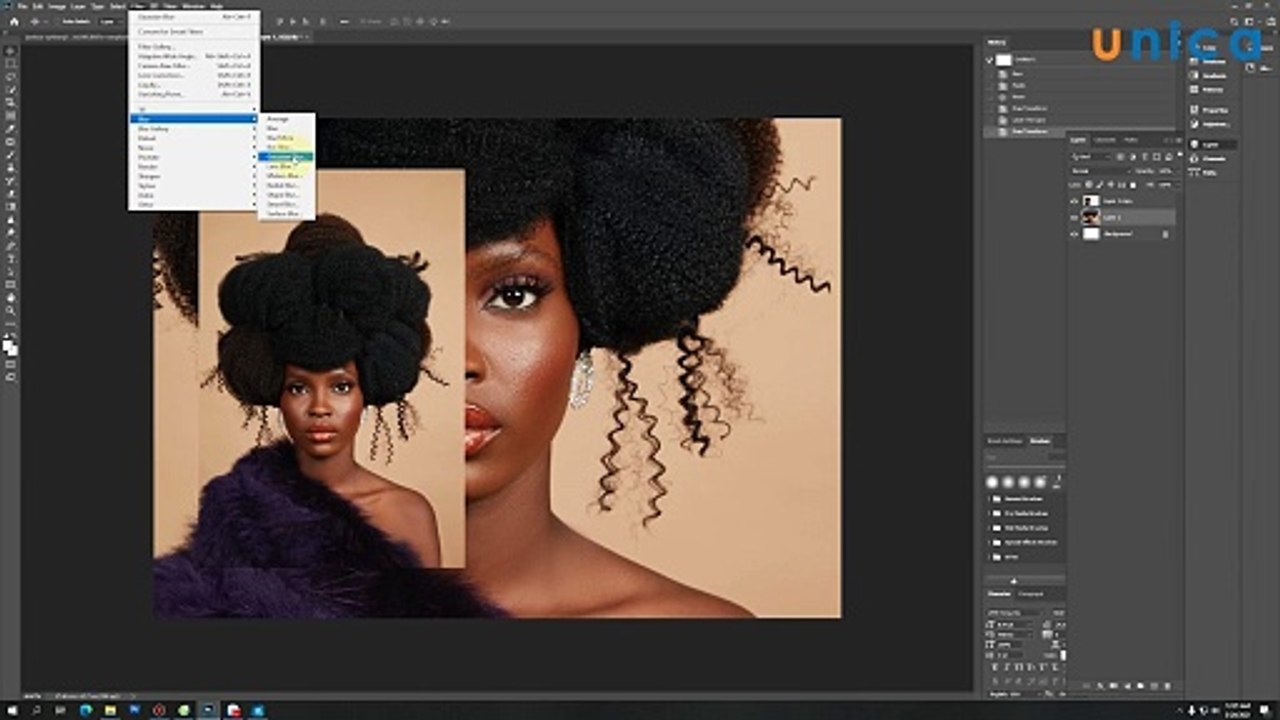Choose Surface Blur in the Blur submenu
The image size is (1280, 720).
pyautogui.click(x=285, y=214)
